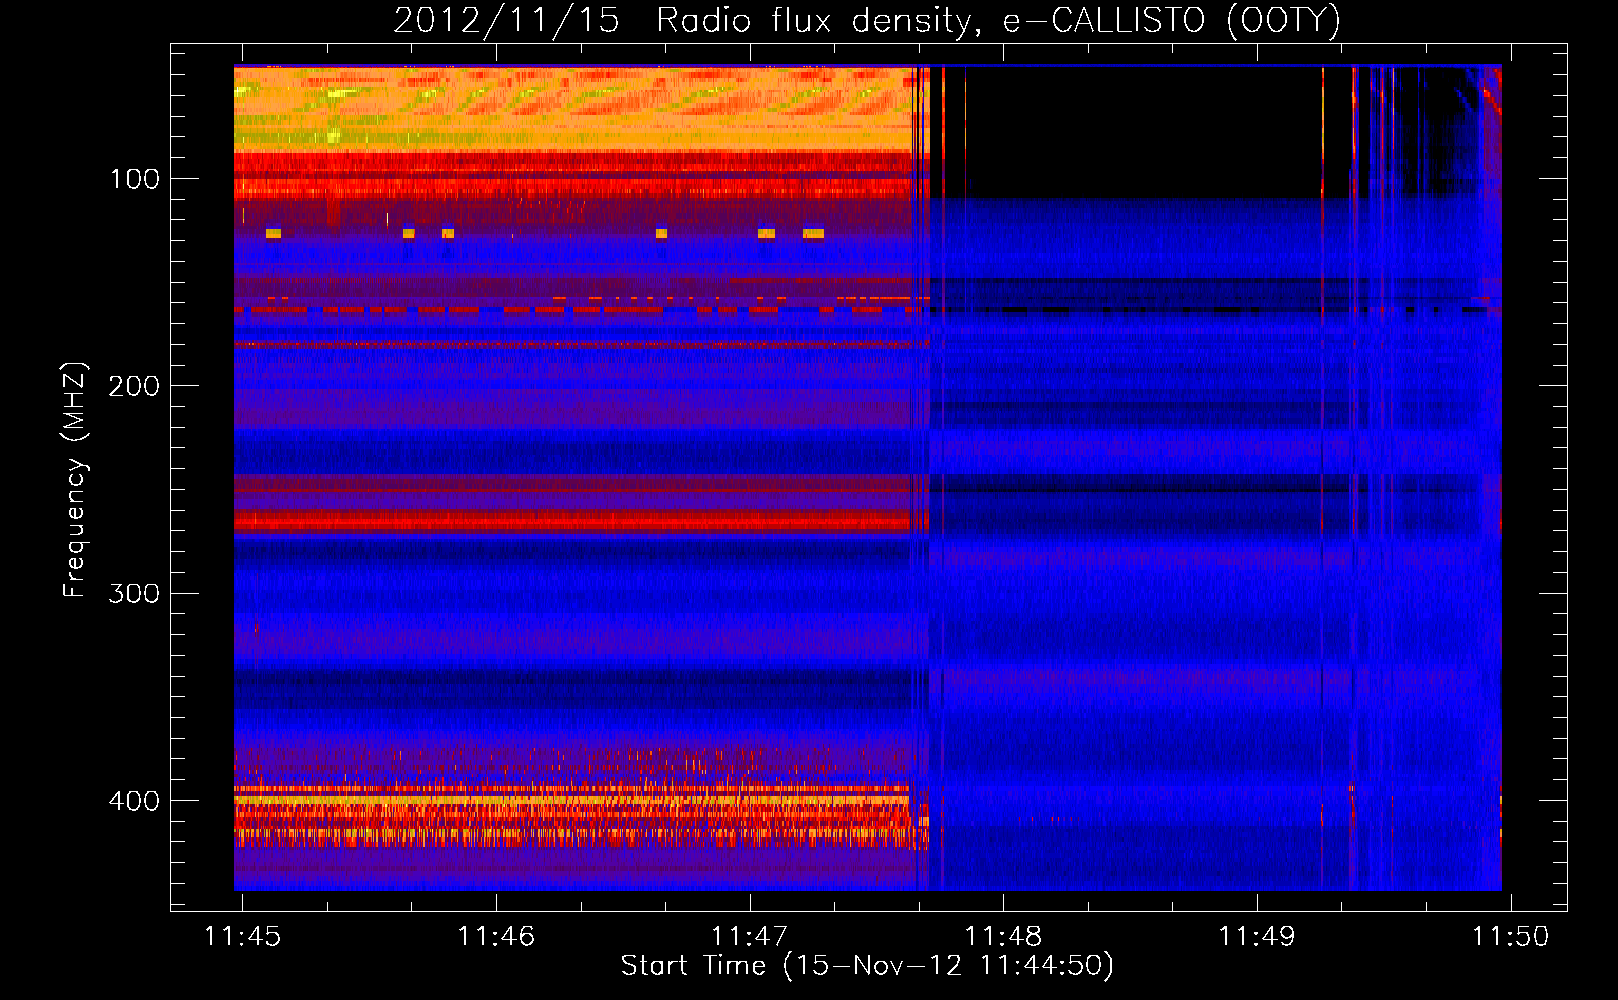Screen dimensions: 1618x1000
Task: Click the 'Start Time (15-Nov-12 11:44:50)' label
Action: pos(867,966)
